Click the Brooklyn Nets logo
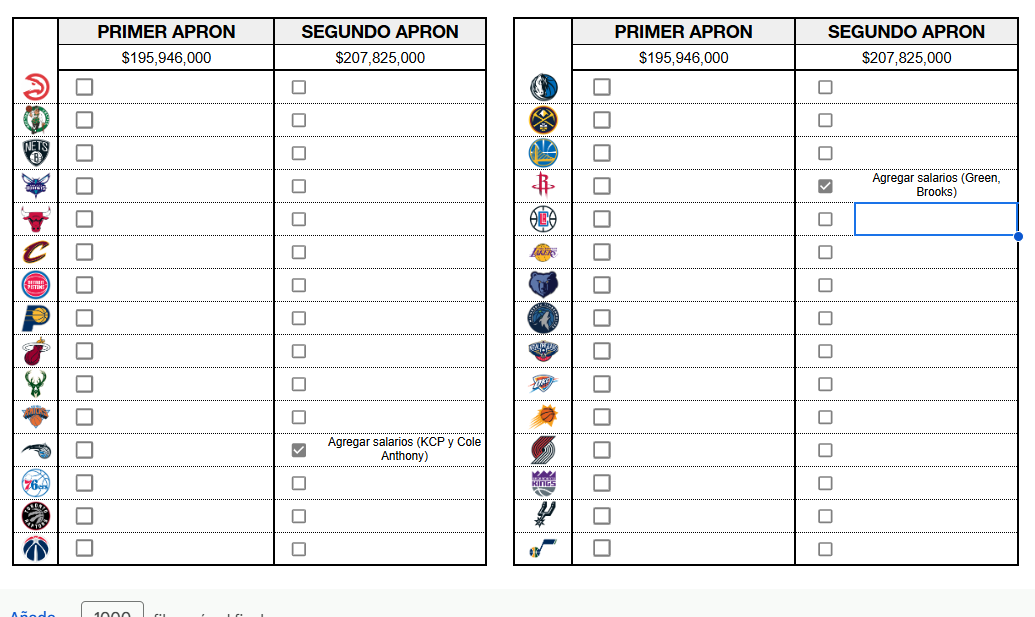This screenshot has height=617, width=1035. (36, 152)
